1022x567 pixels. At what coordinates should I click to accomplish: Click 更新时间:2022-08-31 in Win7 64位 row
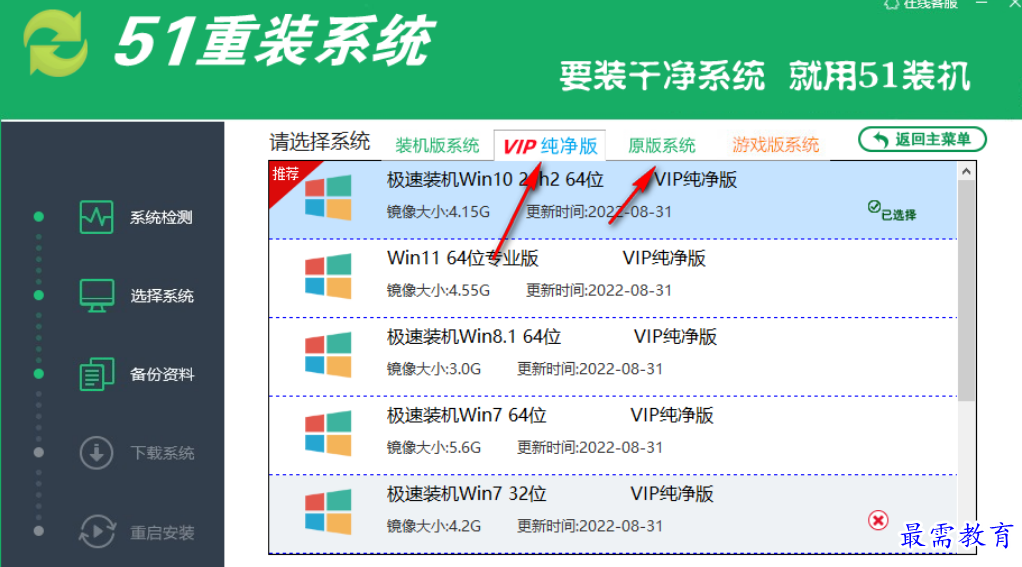click(590, 447)
